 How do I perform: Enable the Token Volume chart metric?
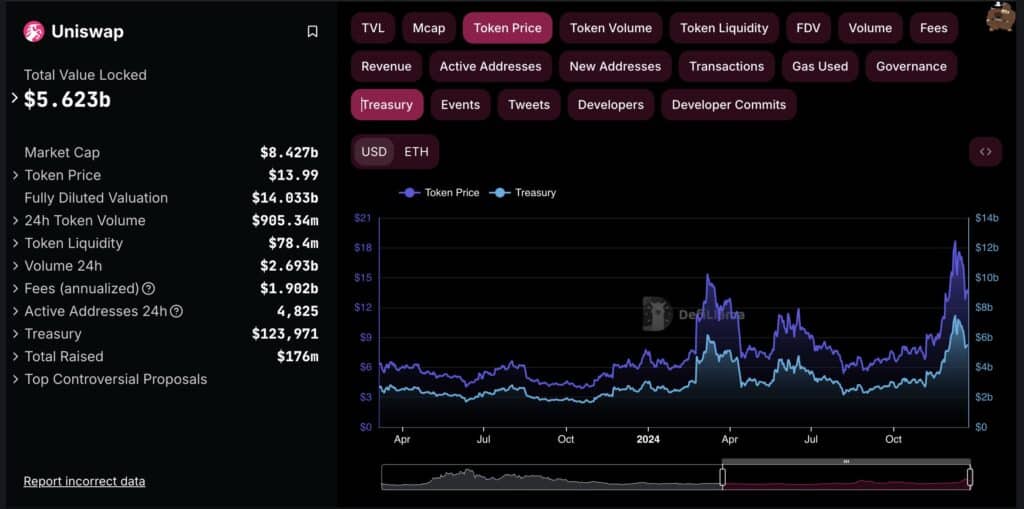[611, 28]
